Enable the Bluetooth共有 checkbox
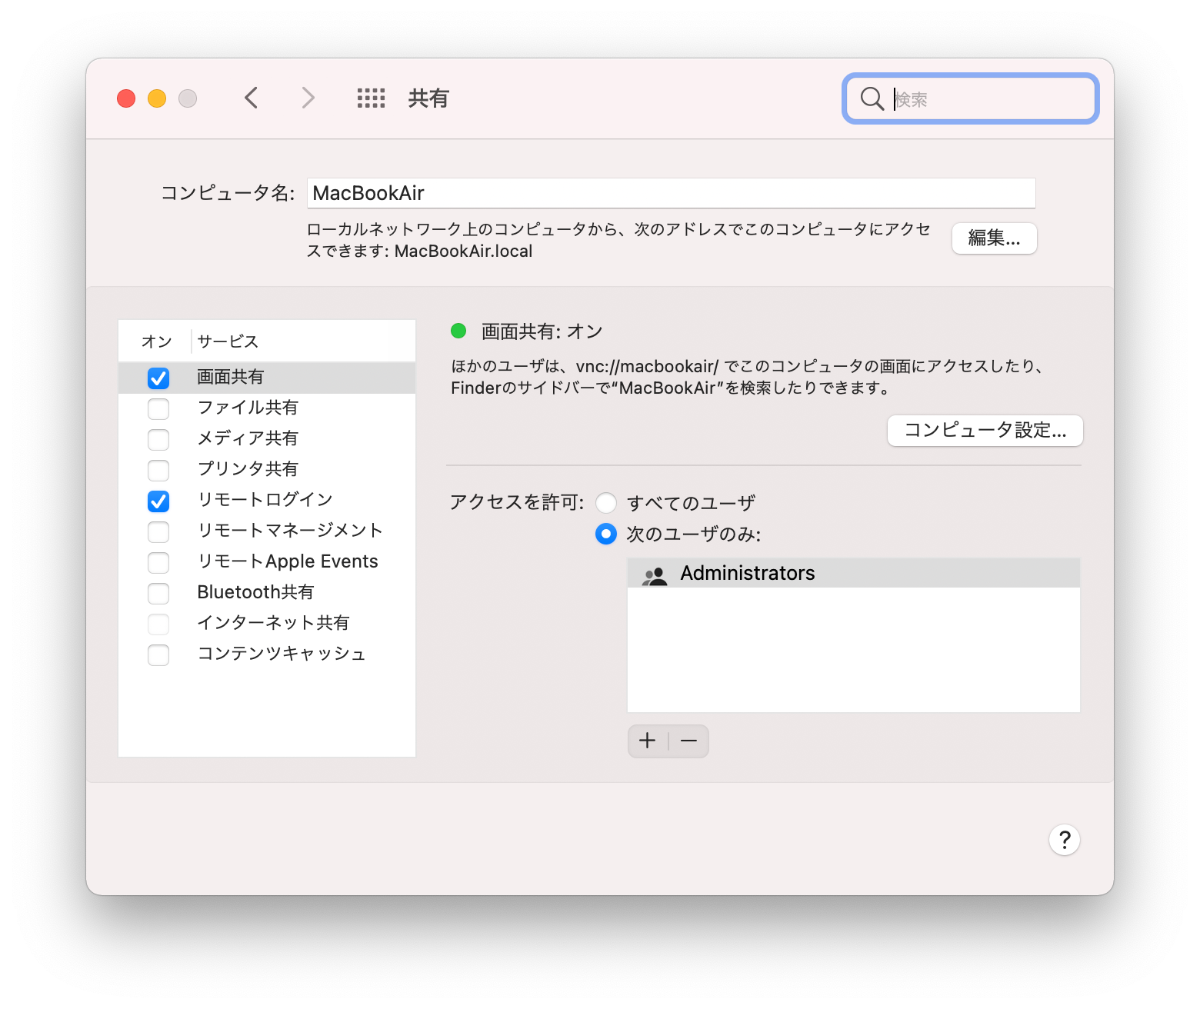 (x=158, y=593)
